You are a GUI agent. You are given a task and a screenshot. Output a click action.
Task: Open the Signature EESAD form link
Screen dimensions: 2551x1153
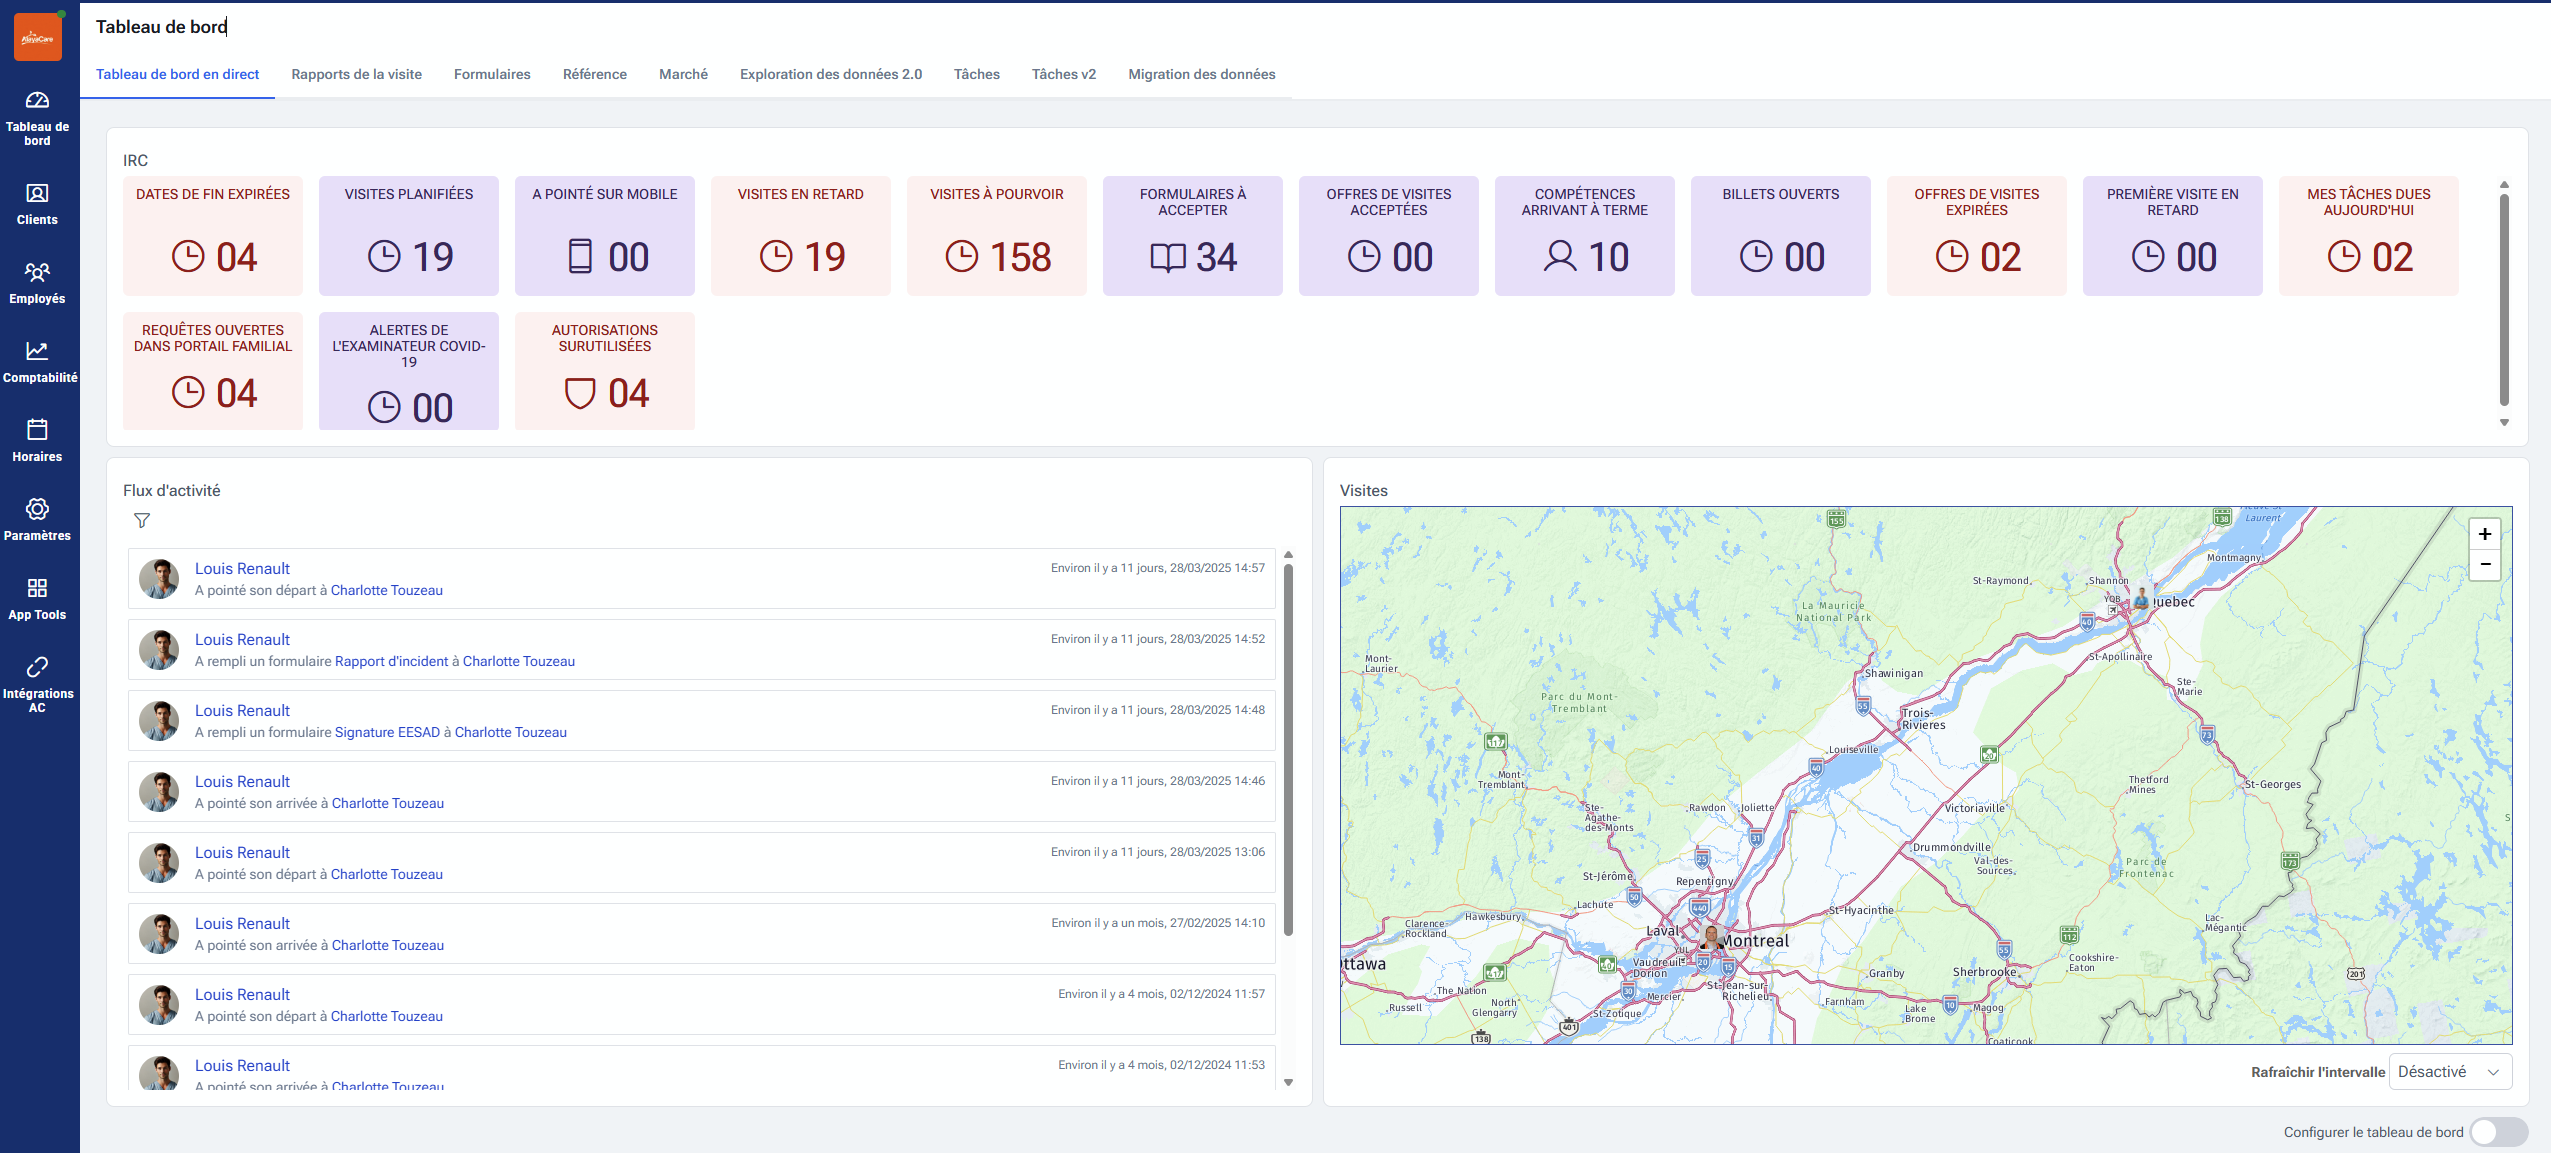(387, 733)
